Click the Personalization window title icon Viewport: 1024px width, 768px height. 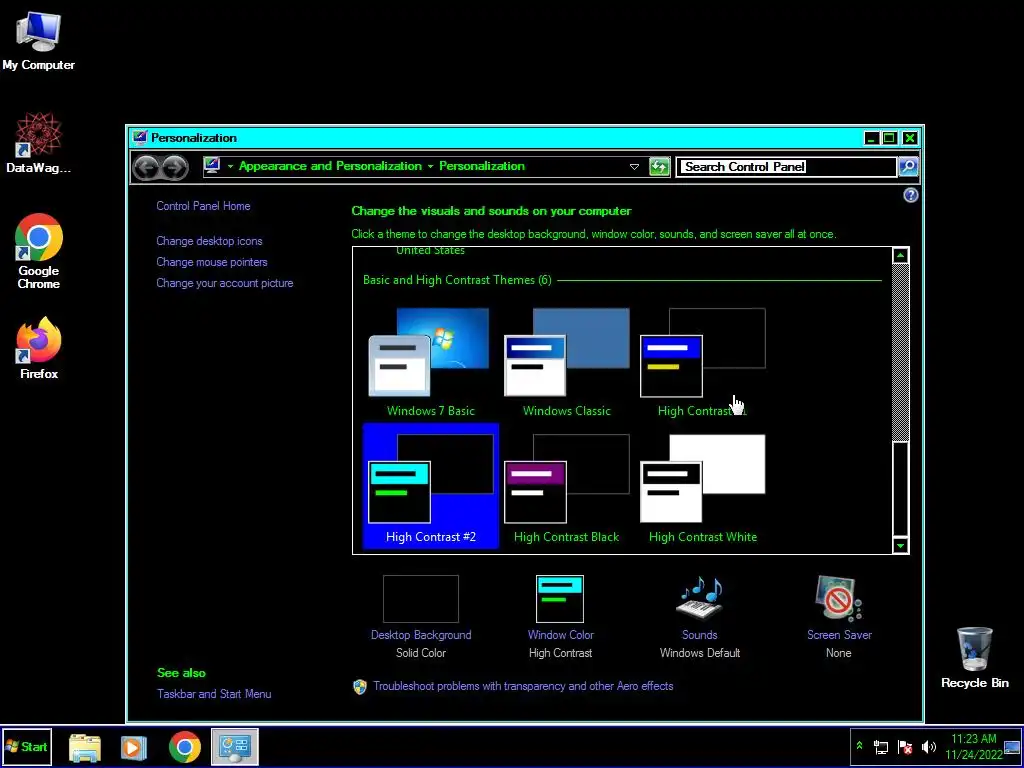coord(140,137)
